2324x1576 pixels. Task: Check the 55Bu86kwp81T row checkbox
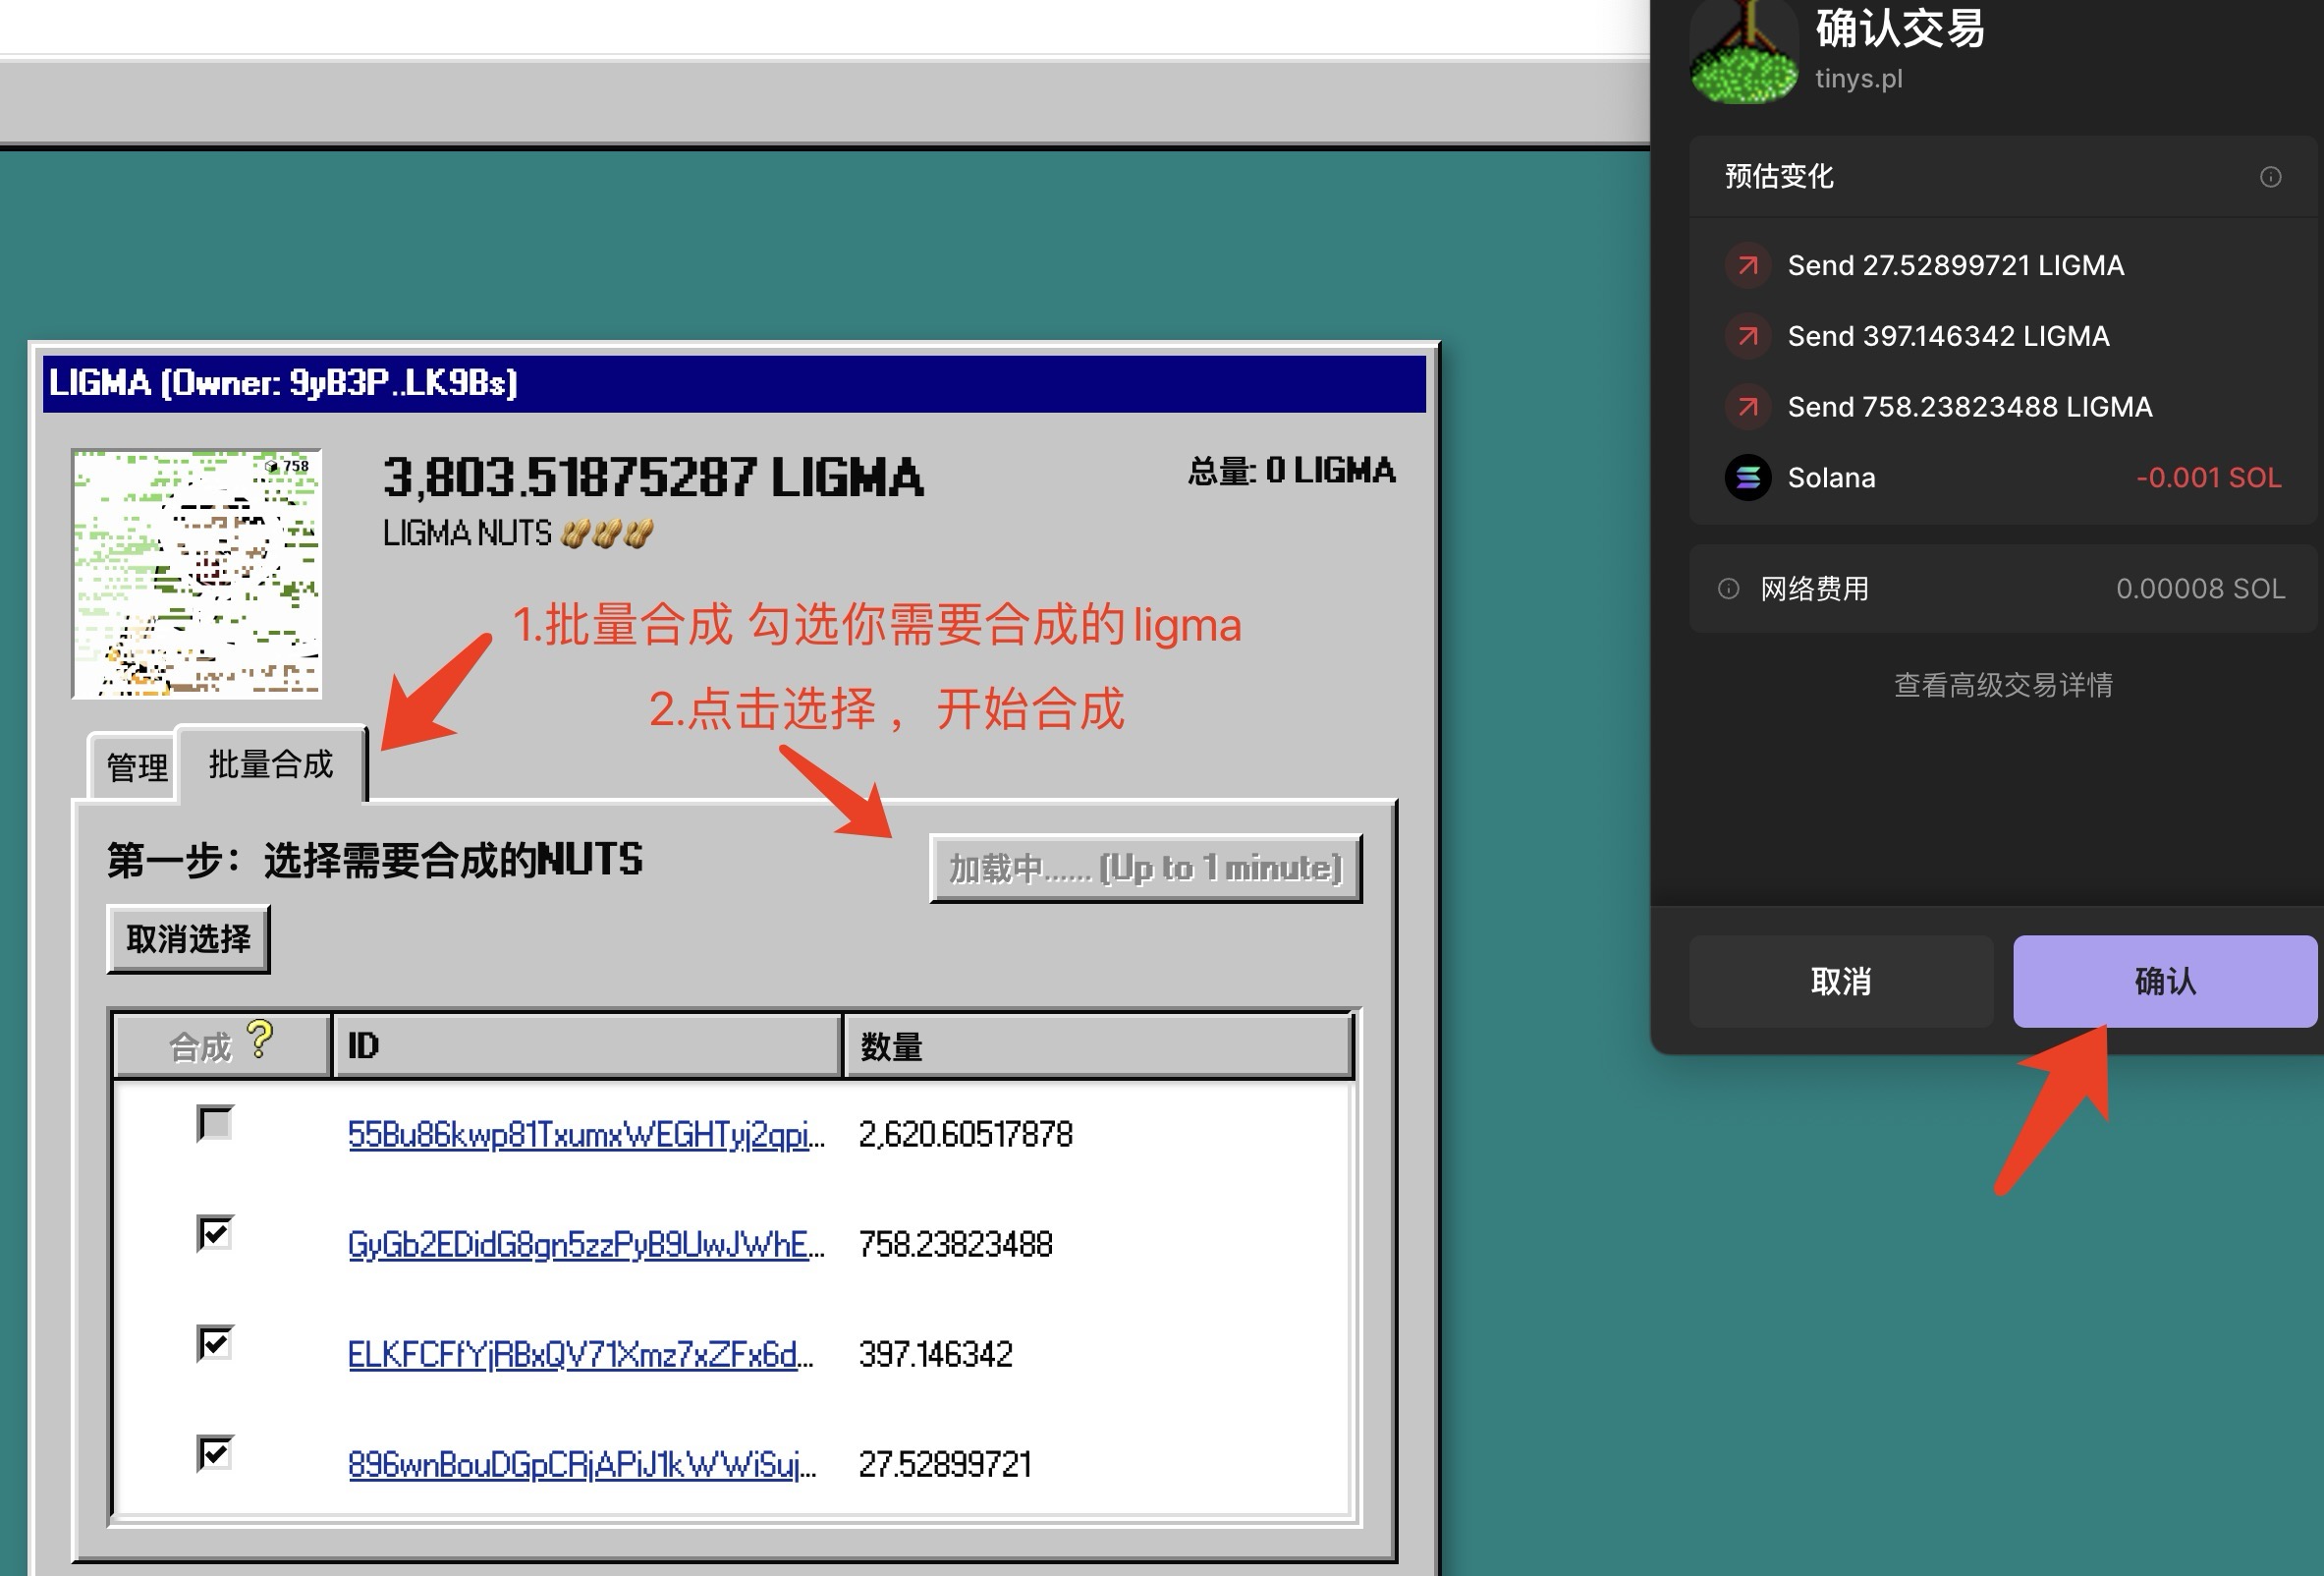point(215,1124)
